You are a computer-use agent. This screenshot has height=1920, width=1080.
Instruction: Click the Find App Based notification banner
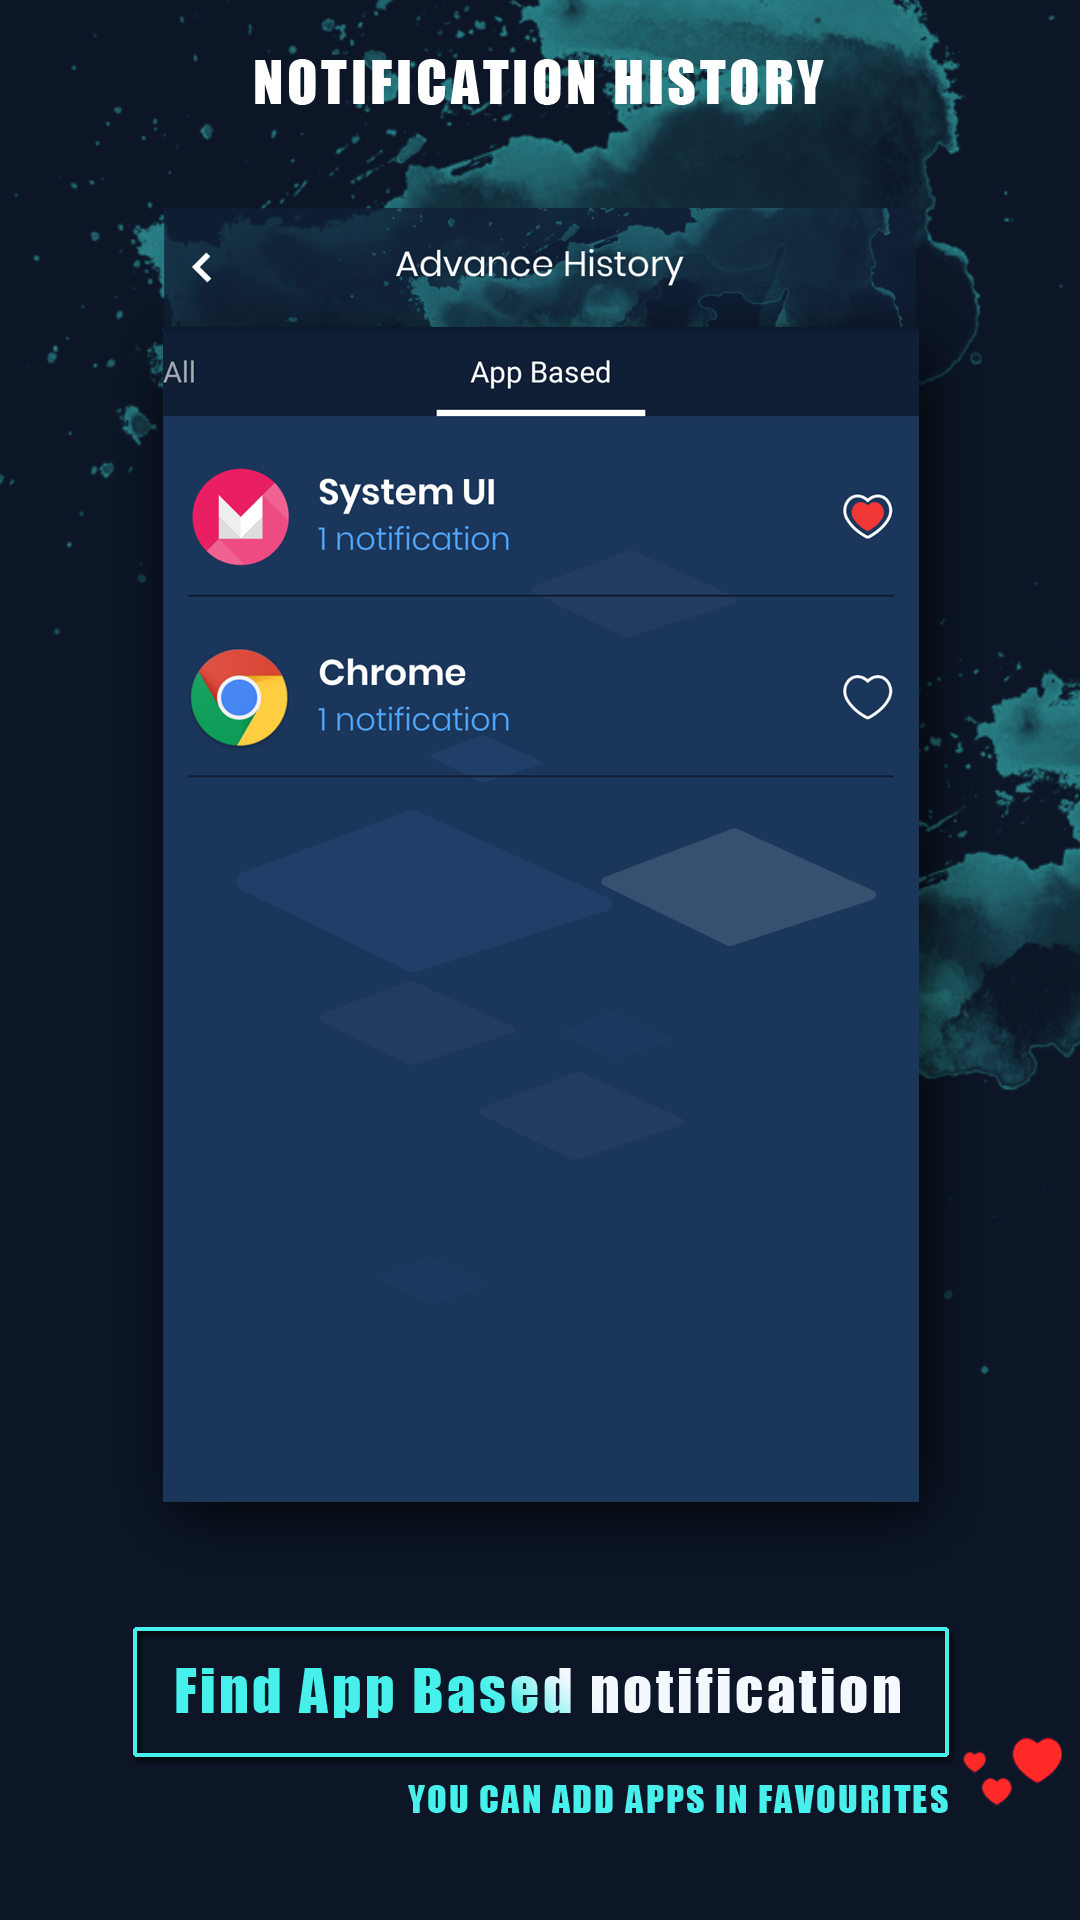pos(540,1691)
